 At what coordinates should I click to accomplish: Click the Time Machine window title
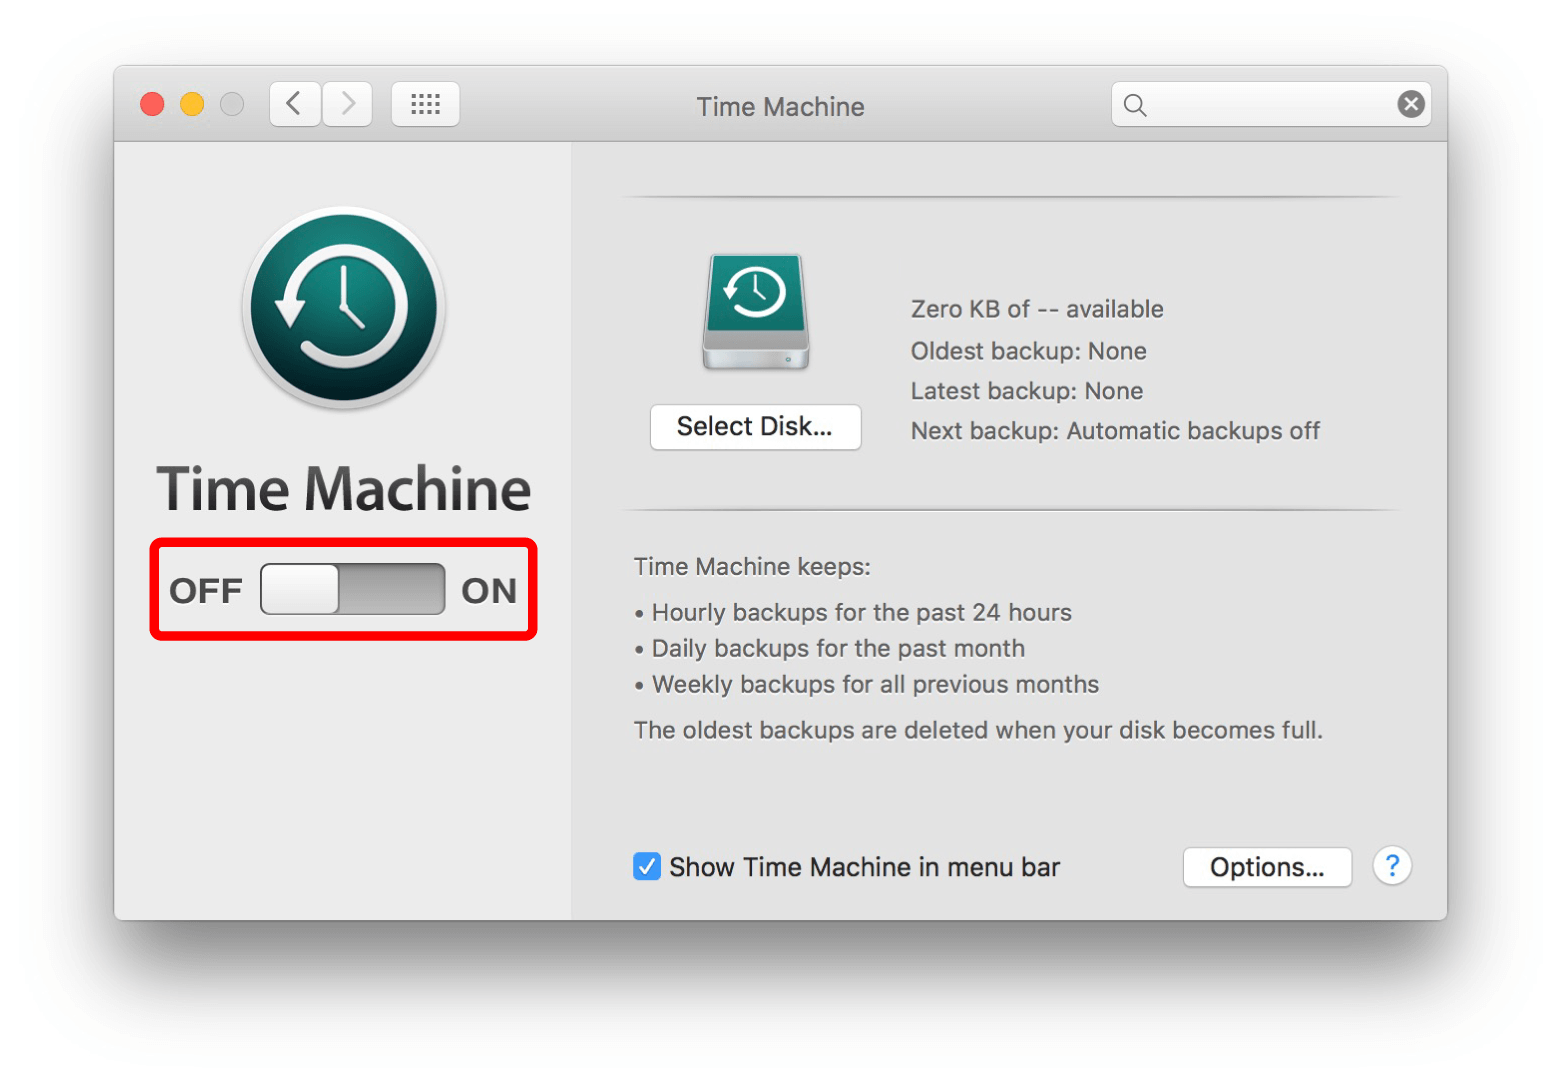(x=780, y=106)
